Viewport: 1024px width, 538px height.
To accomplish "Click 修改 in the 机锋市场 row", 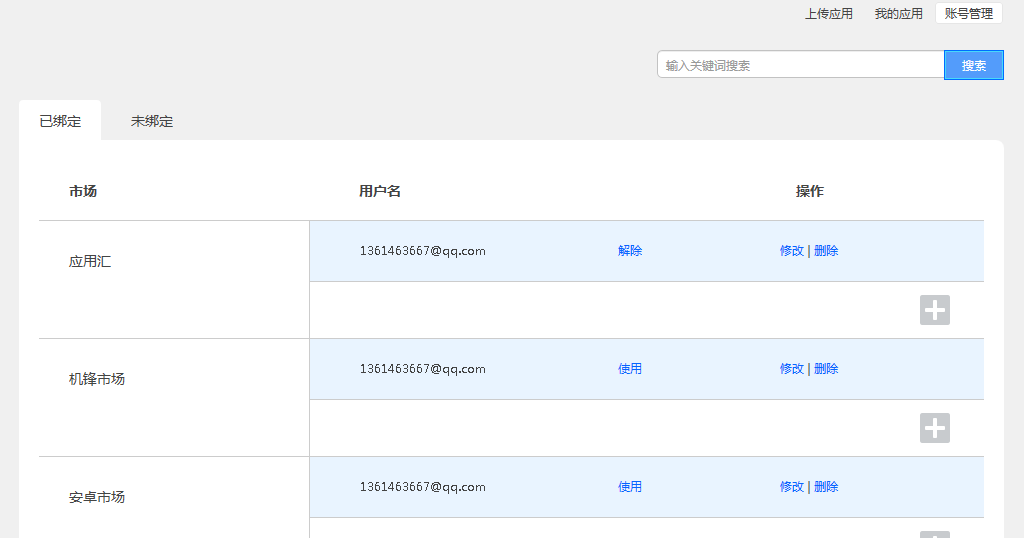I will [792, 369].
